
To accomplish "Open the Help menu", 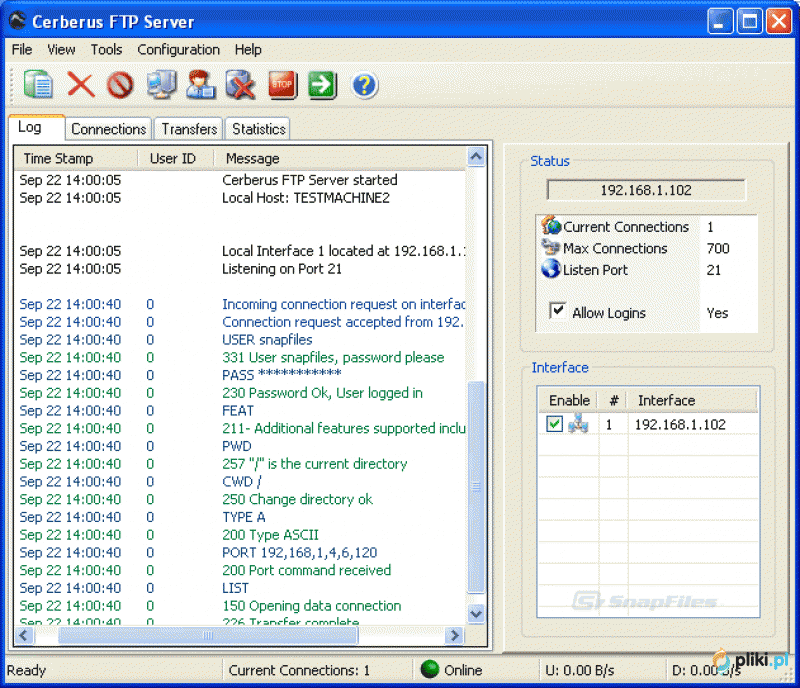I will pos(248,50).
